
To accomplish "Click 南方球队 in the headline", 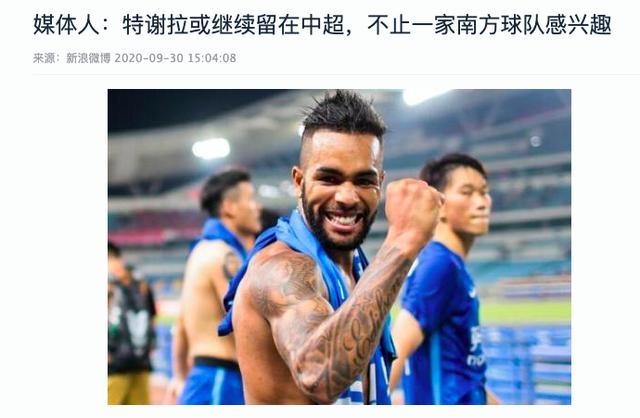I will pyautogui.click(x=500, y=24).
